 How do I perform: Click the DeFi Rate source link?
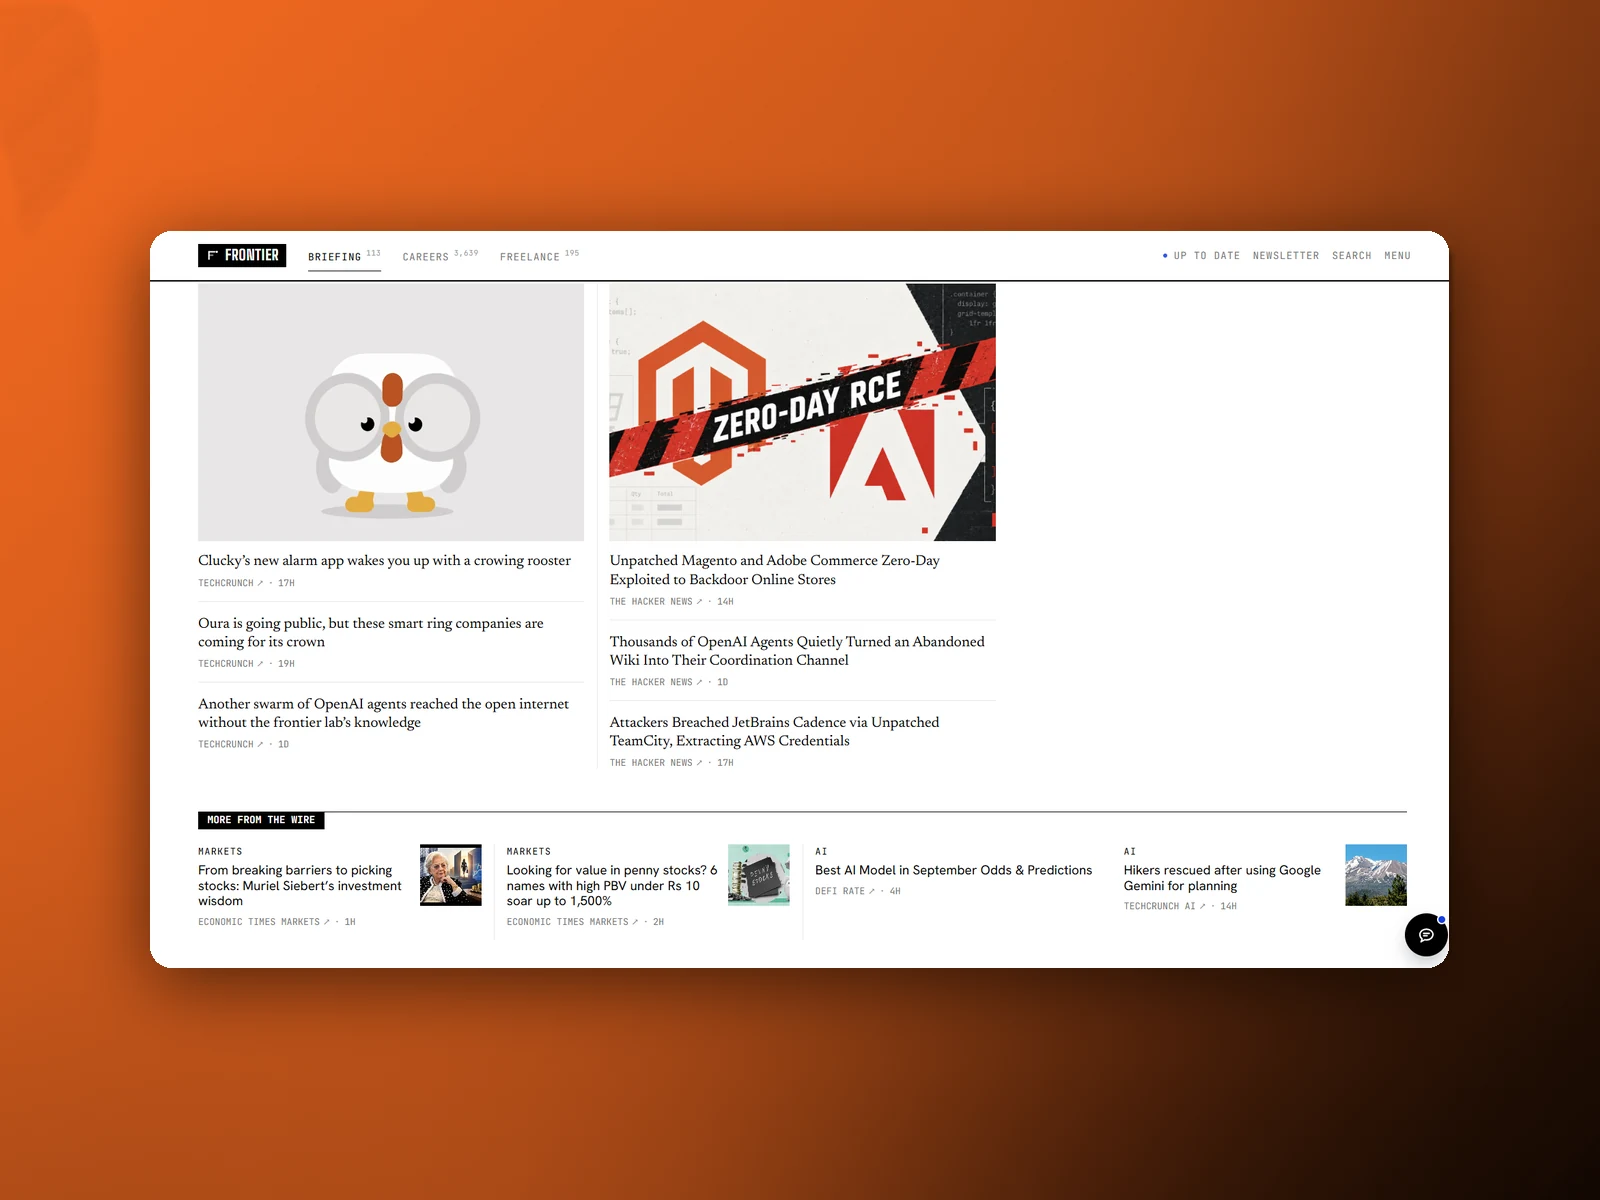tap(845, 891)
